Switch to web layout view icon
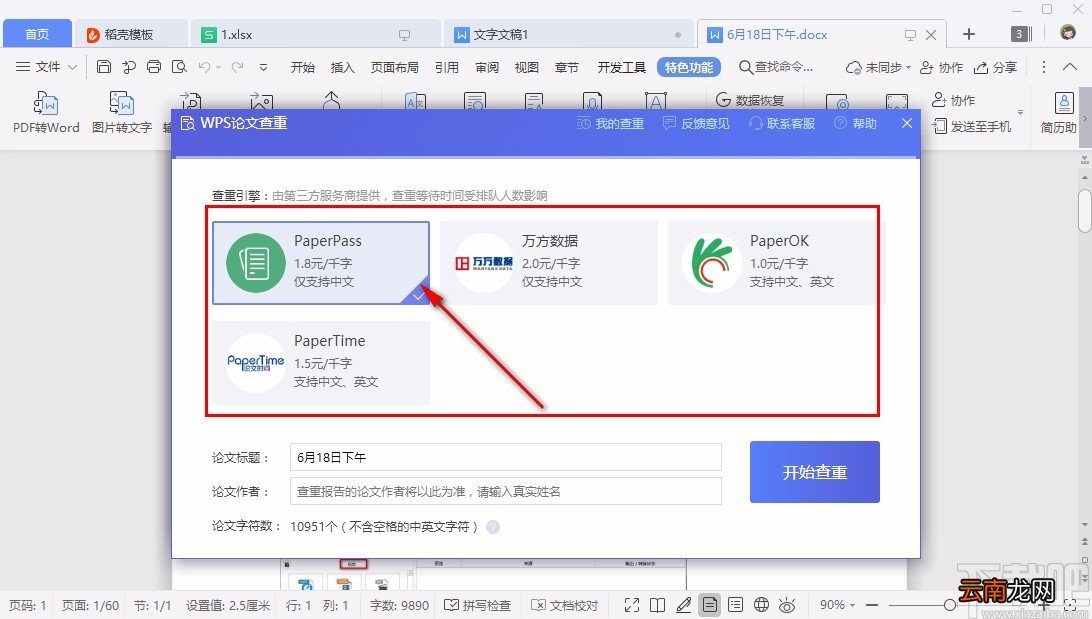Image resolution: width=1092 pixels, height=619 pixels. click(x=761, y=605)
